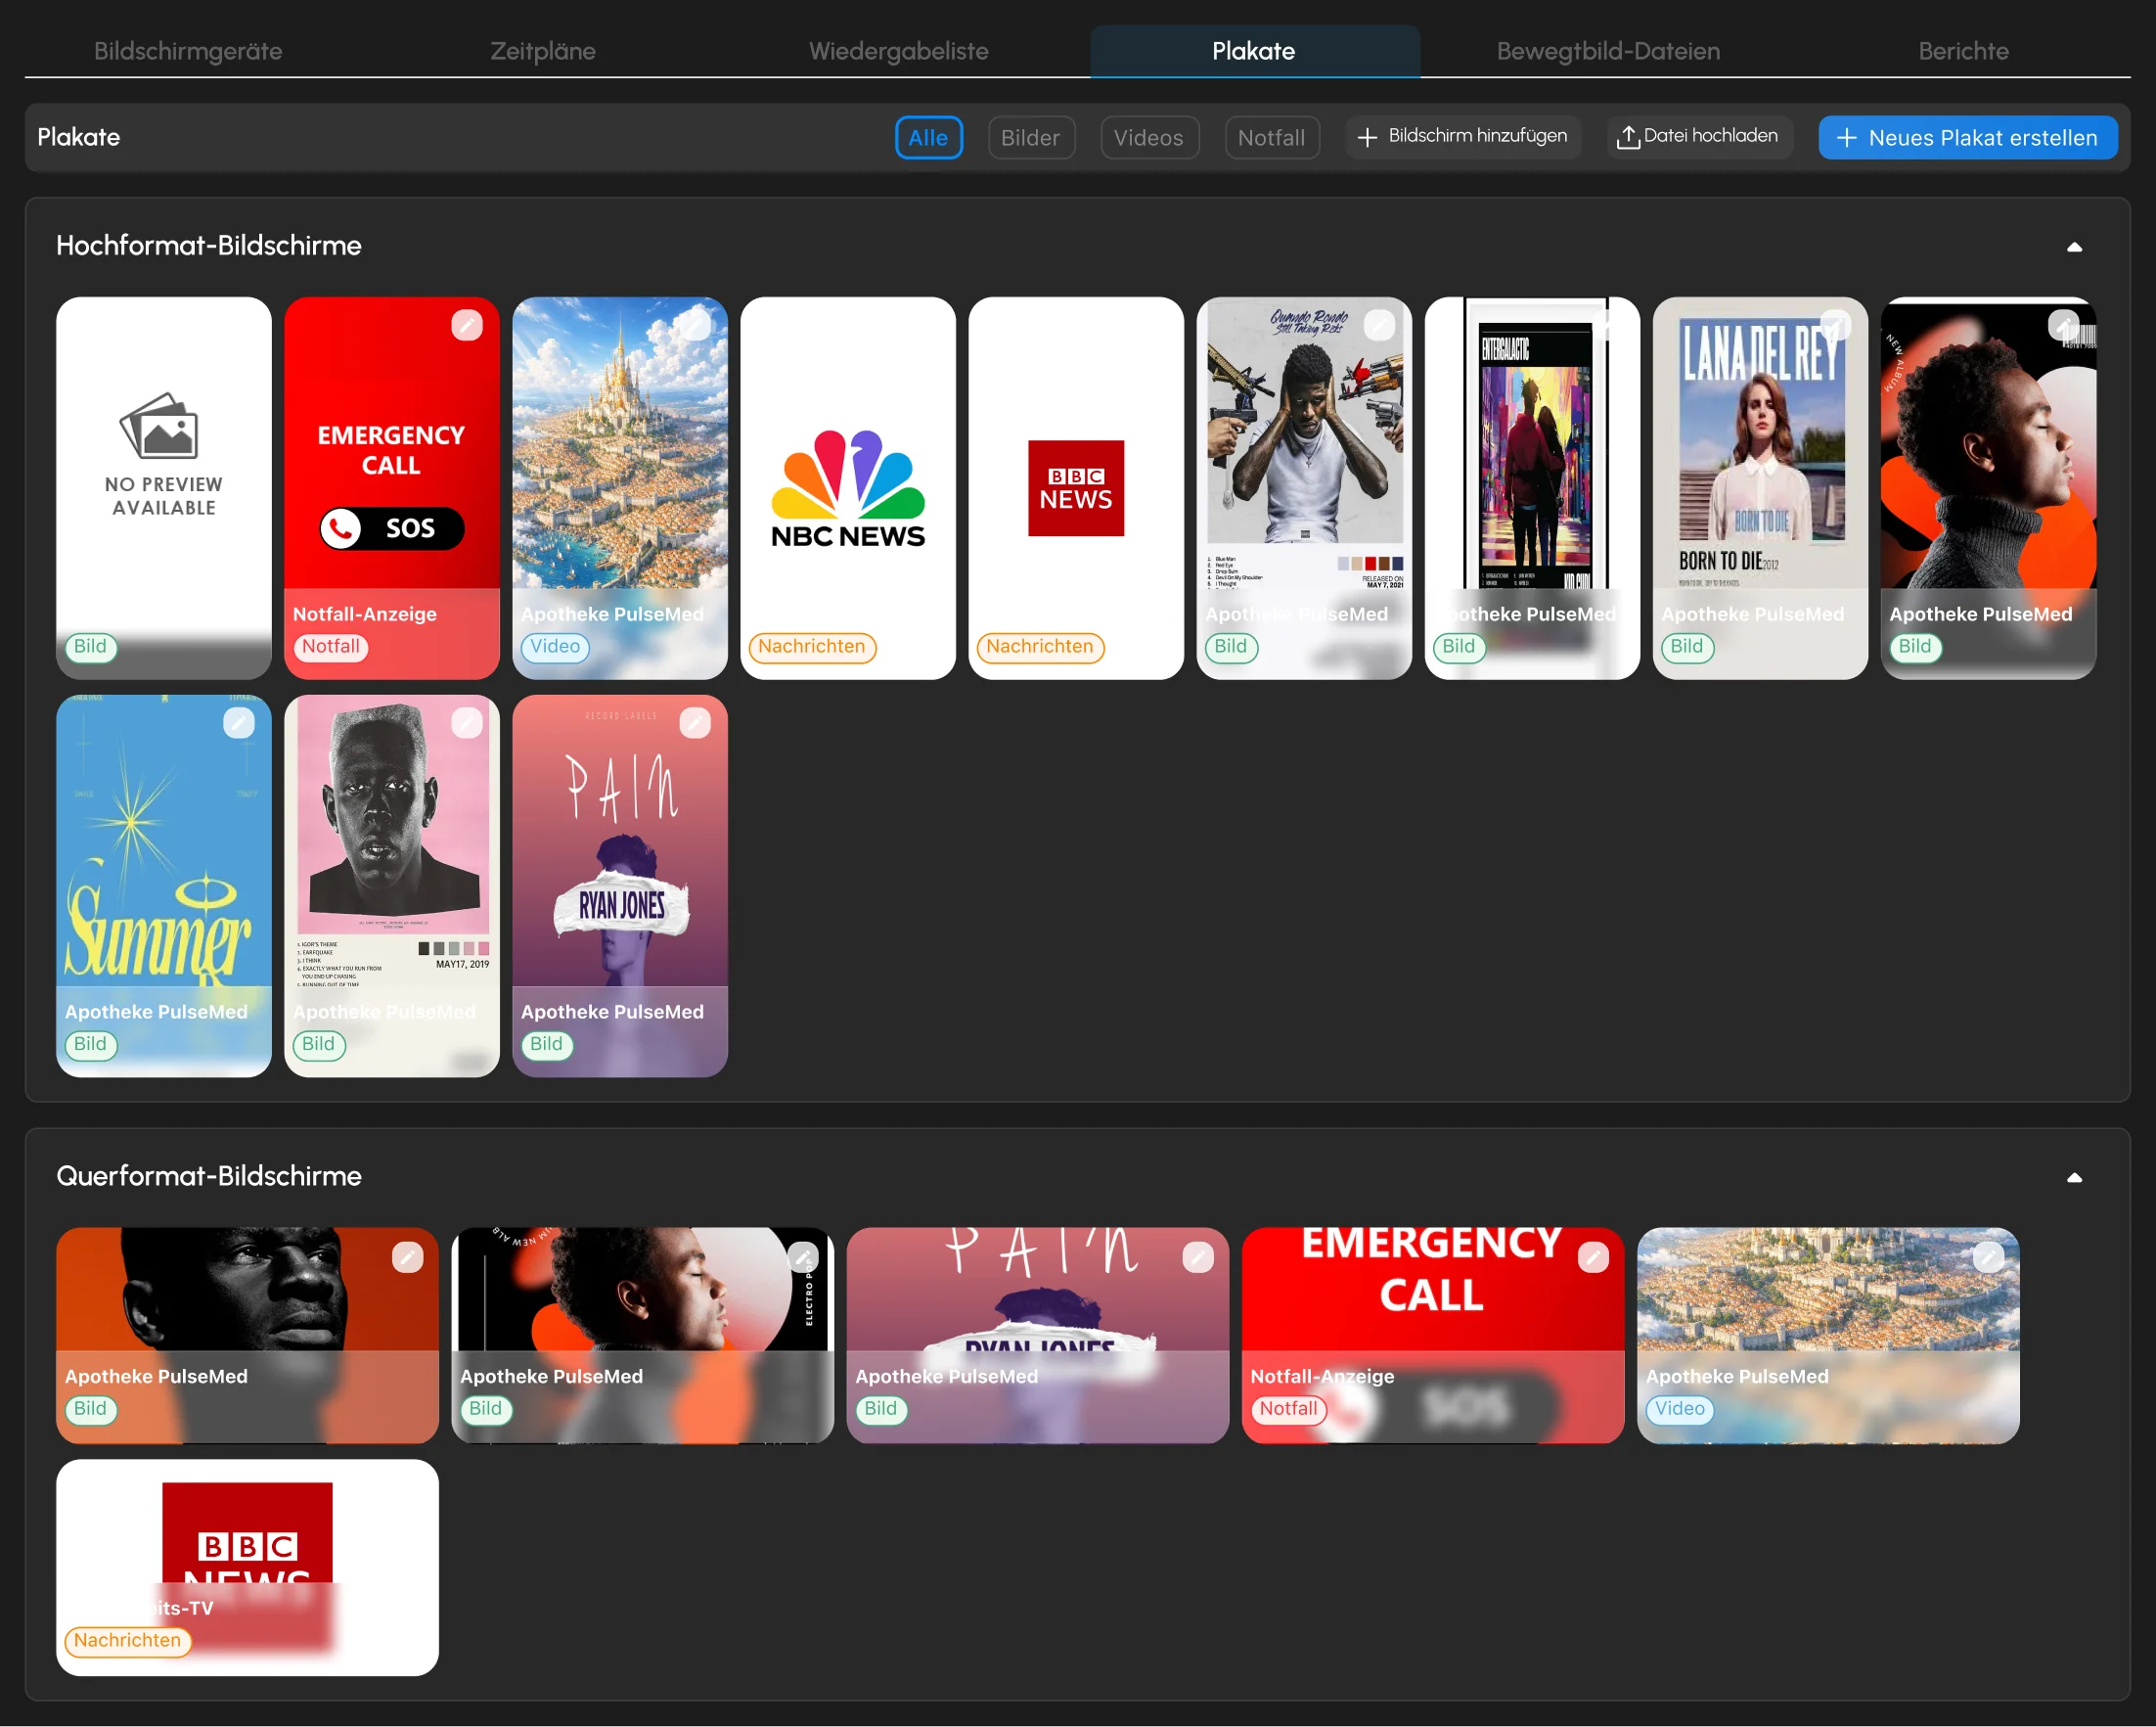Edit the landscape orange face poster

[x=407, y=1257]
